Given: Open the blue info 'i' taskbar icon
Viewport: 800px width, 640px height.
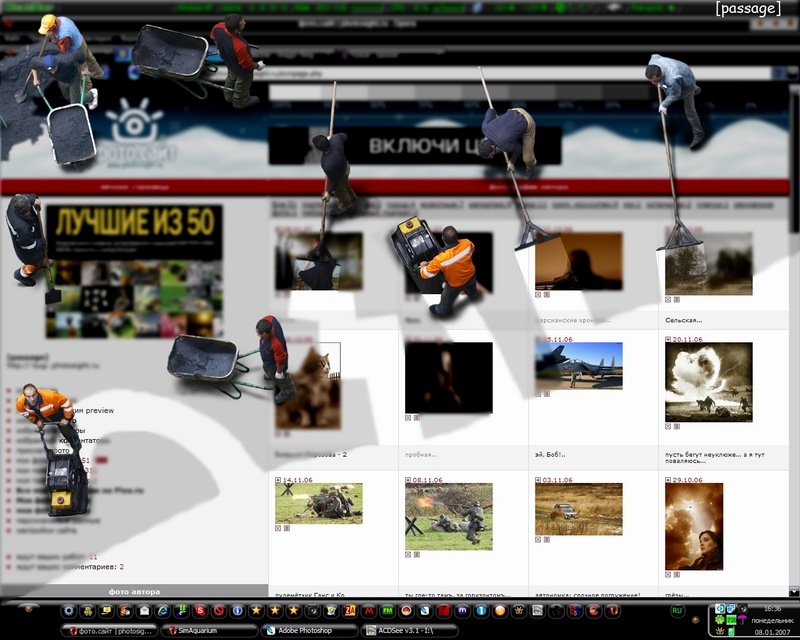Looking at the screenshot, I should 237,610.
